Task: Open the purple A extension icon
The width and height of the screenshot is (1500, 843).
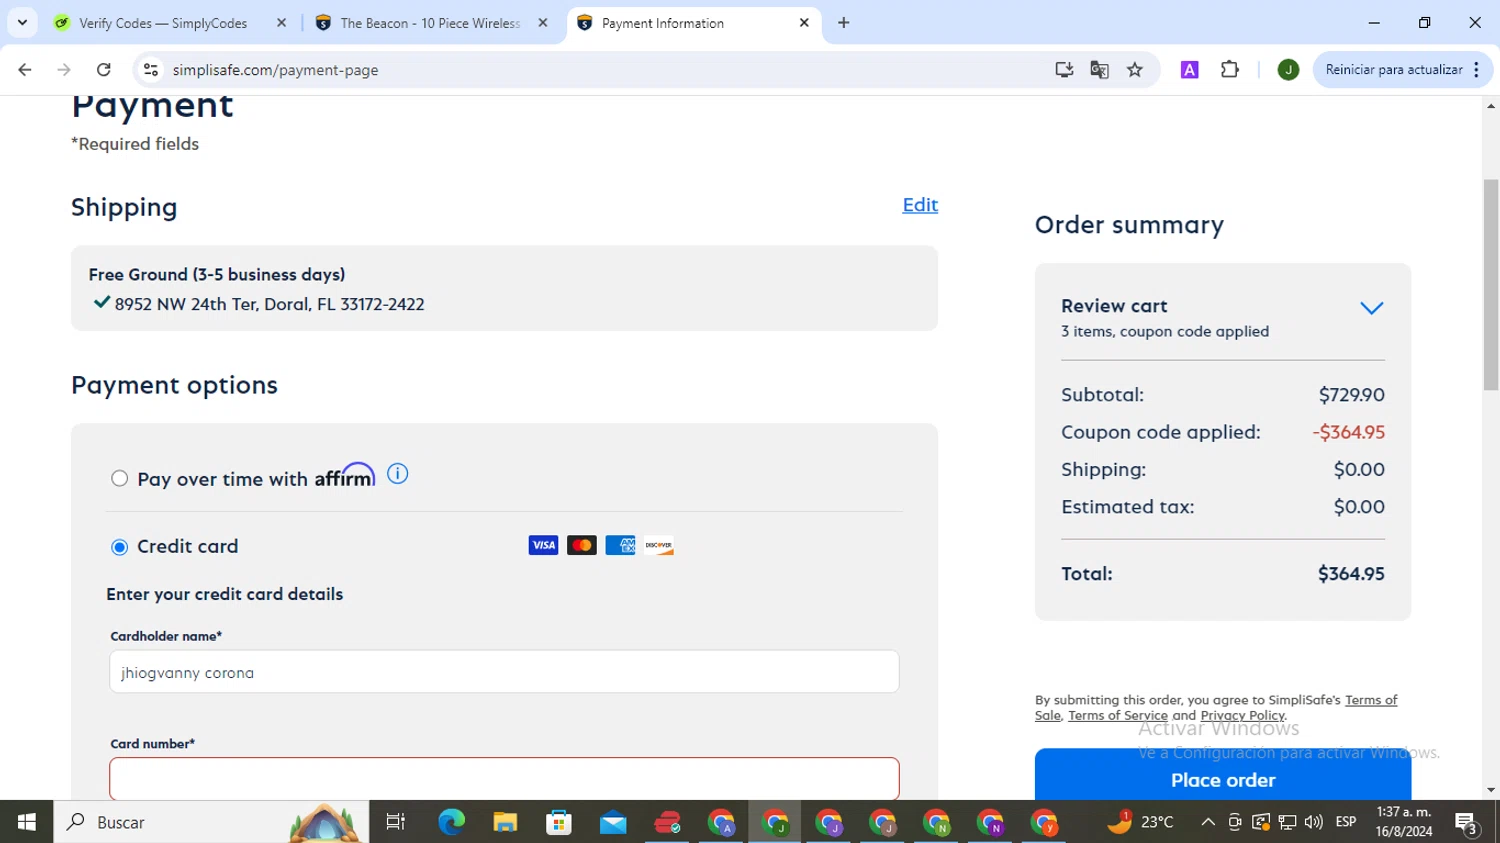Action: coord(1190,70)
